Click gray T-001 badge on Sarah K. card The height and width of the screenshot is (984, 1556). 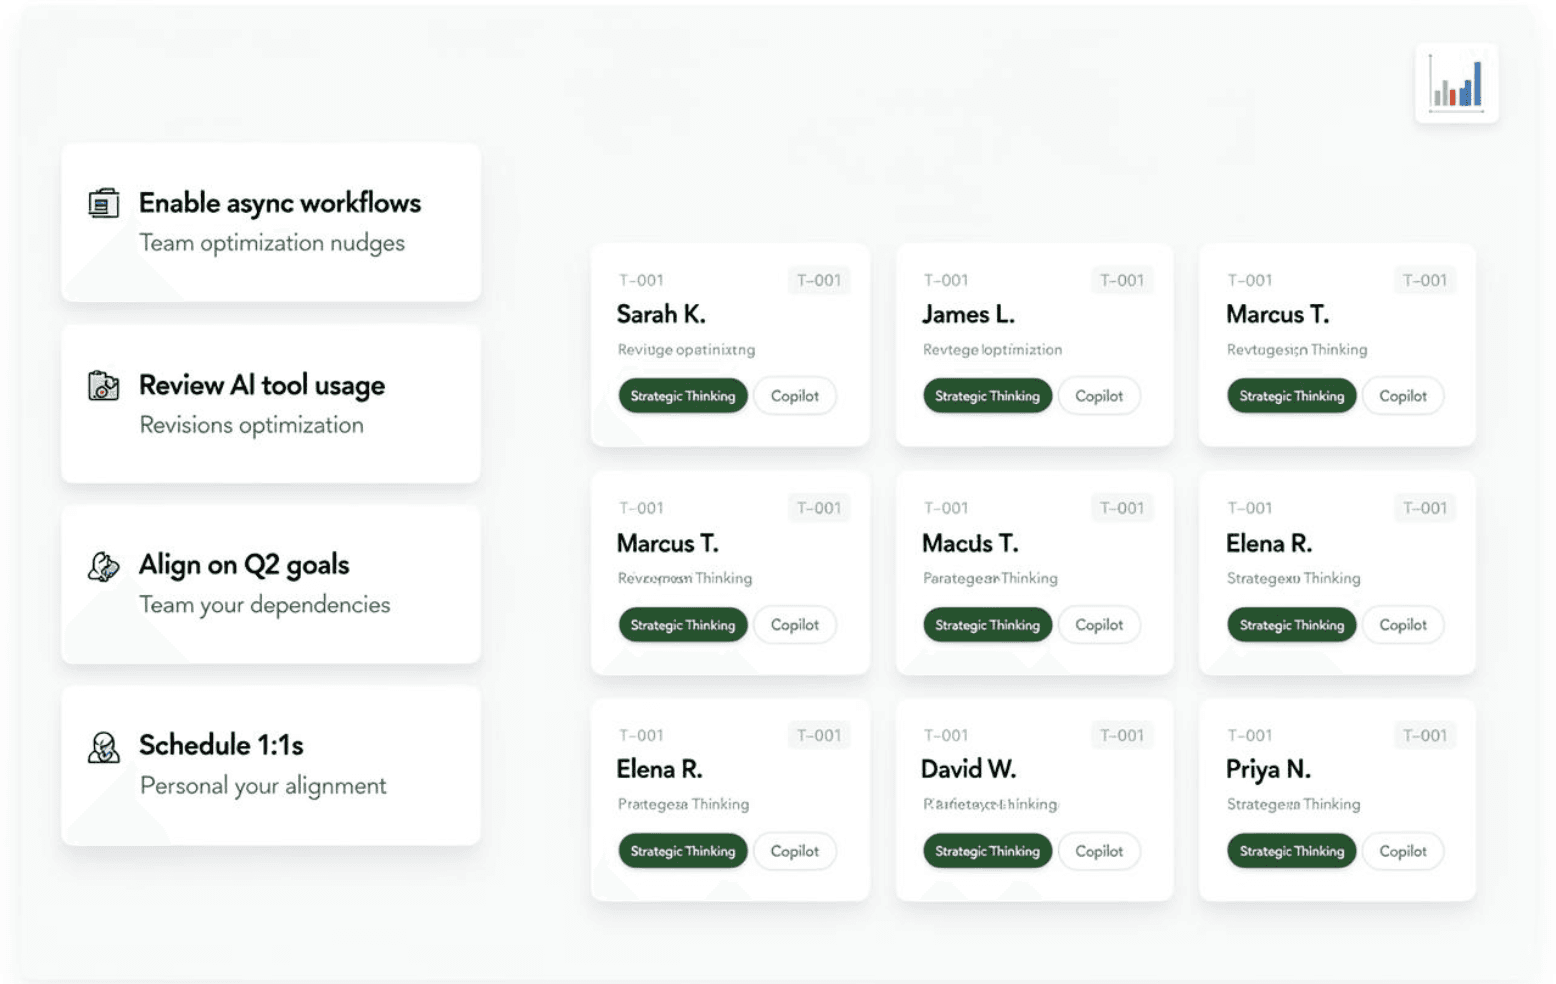coord(819,280)
